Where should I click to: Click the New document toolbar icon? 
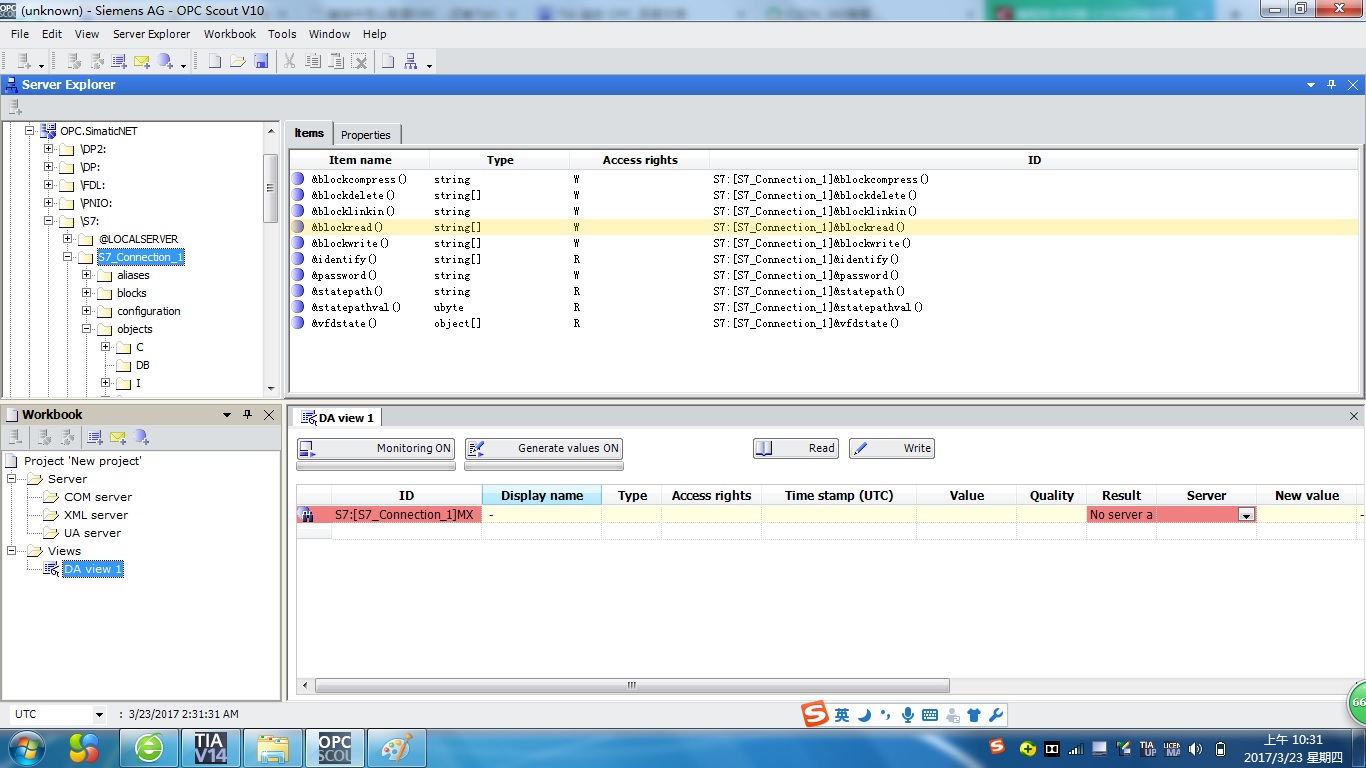click(214, 61)
